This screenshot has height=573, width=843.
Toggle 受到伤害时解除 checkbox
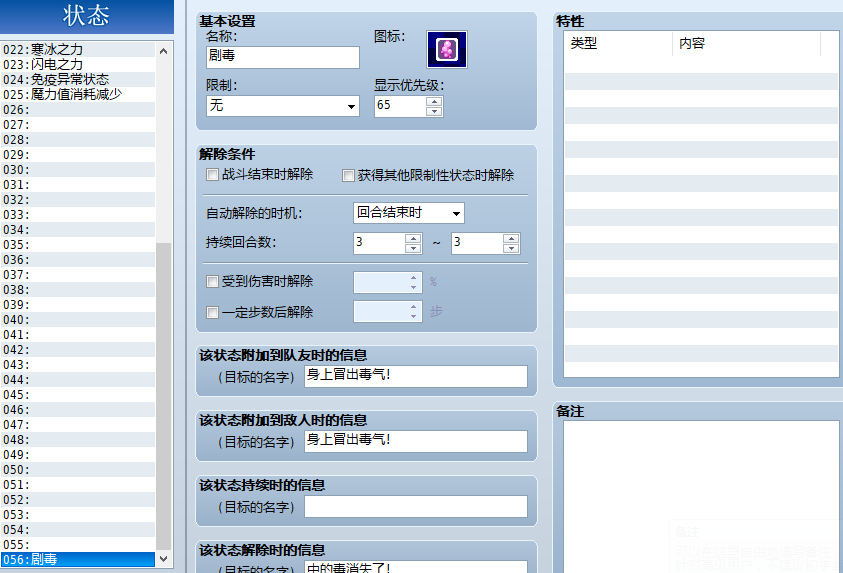(212, 282)
